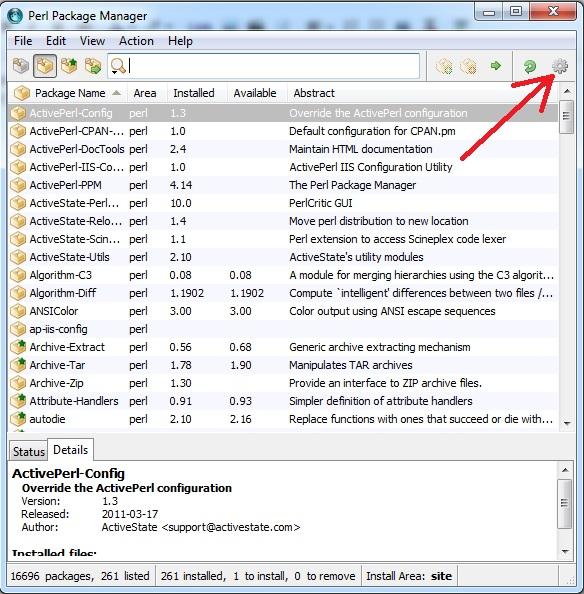Click the green run marked actions arrow
This screenshot has width=584, height=594.
tap(496, 66)
